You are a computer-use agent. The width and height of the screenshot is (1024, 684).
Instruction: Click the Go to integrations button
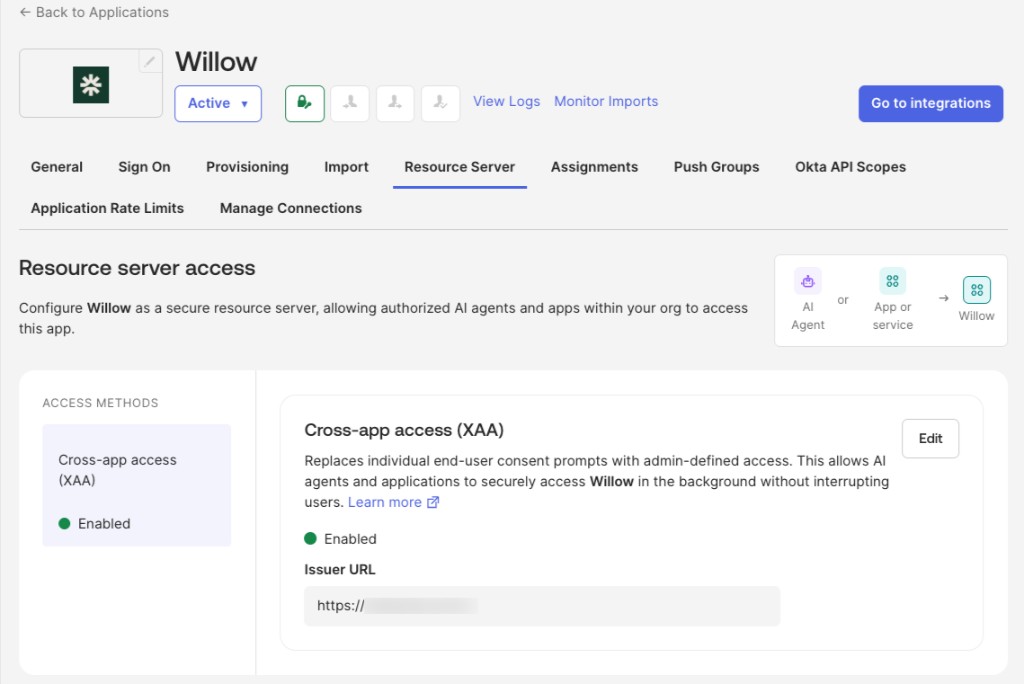tap(931, 103)
